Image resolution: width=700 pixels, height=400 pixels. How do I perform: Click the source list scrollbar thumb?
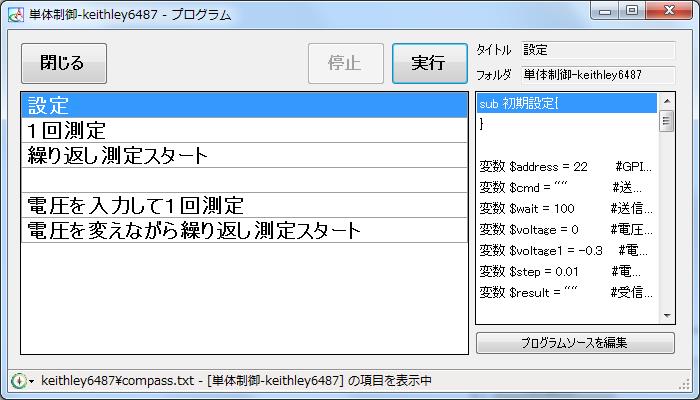click(x=667, y=121)
